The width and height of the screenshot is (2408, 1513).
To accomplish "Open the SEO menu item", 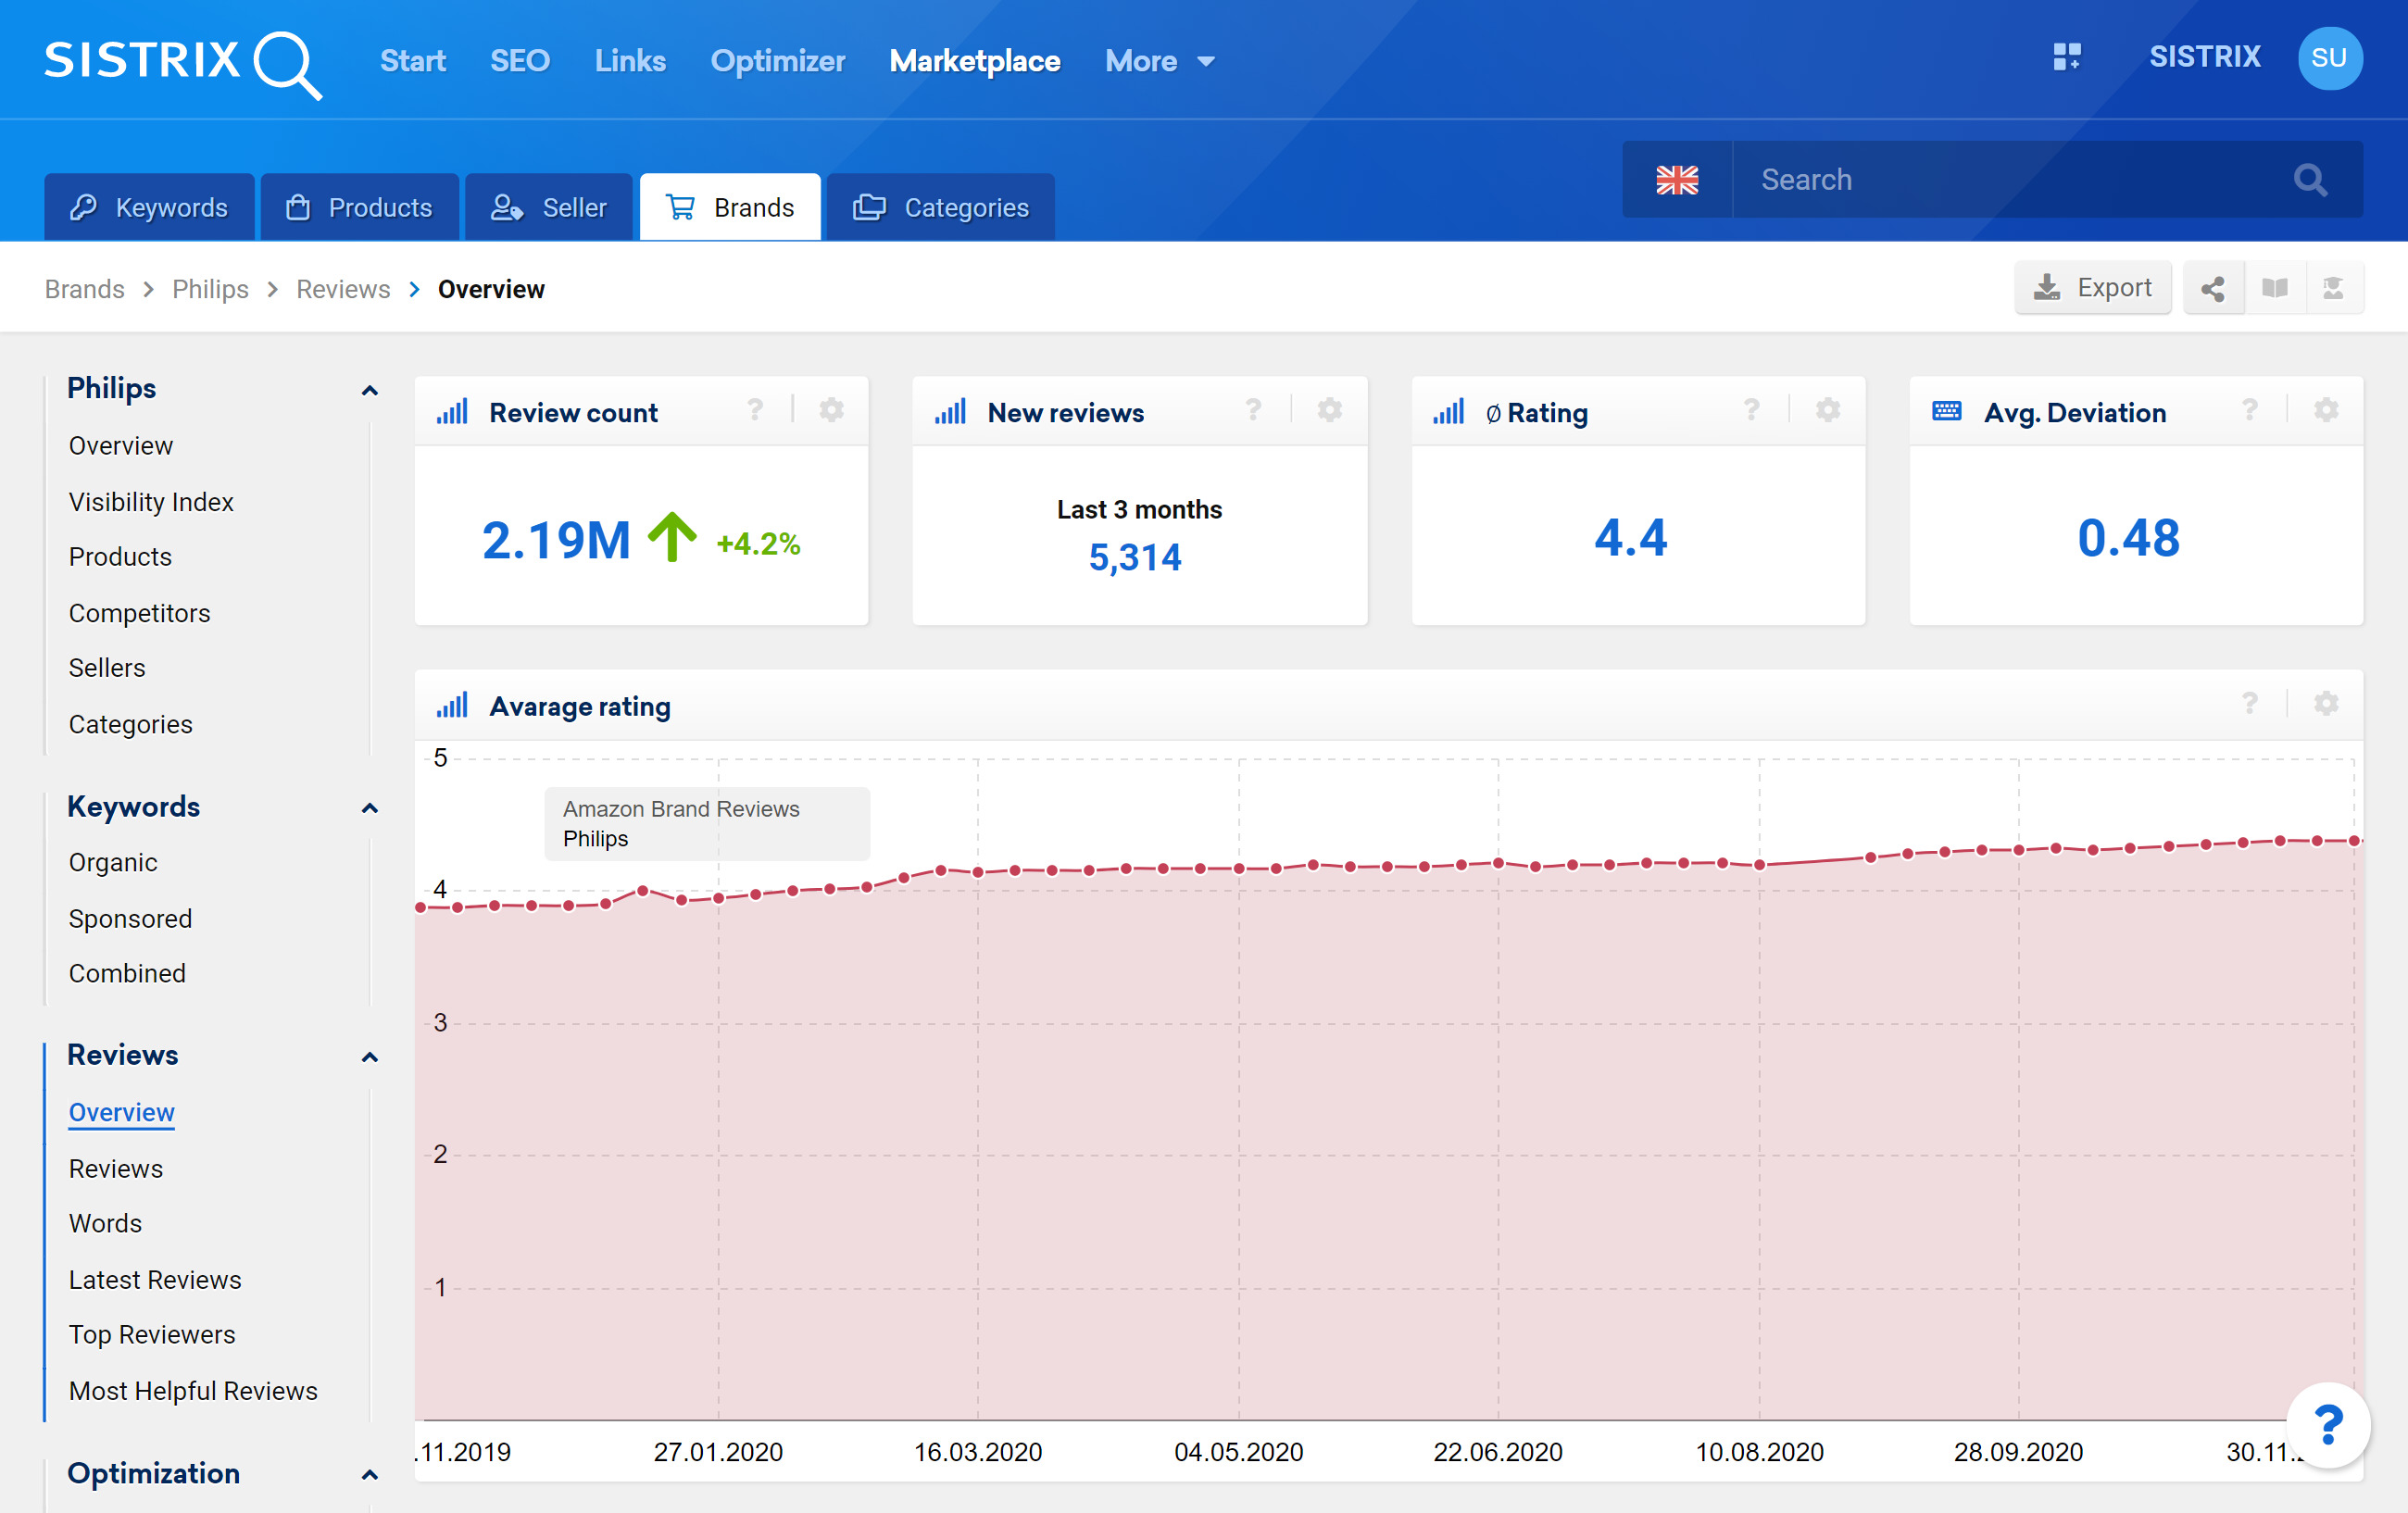I will tap(519, 62).
